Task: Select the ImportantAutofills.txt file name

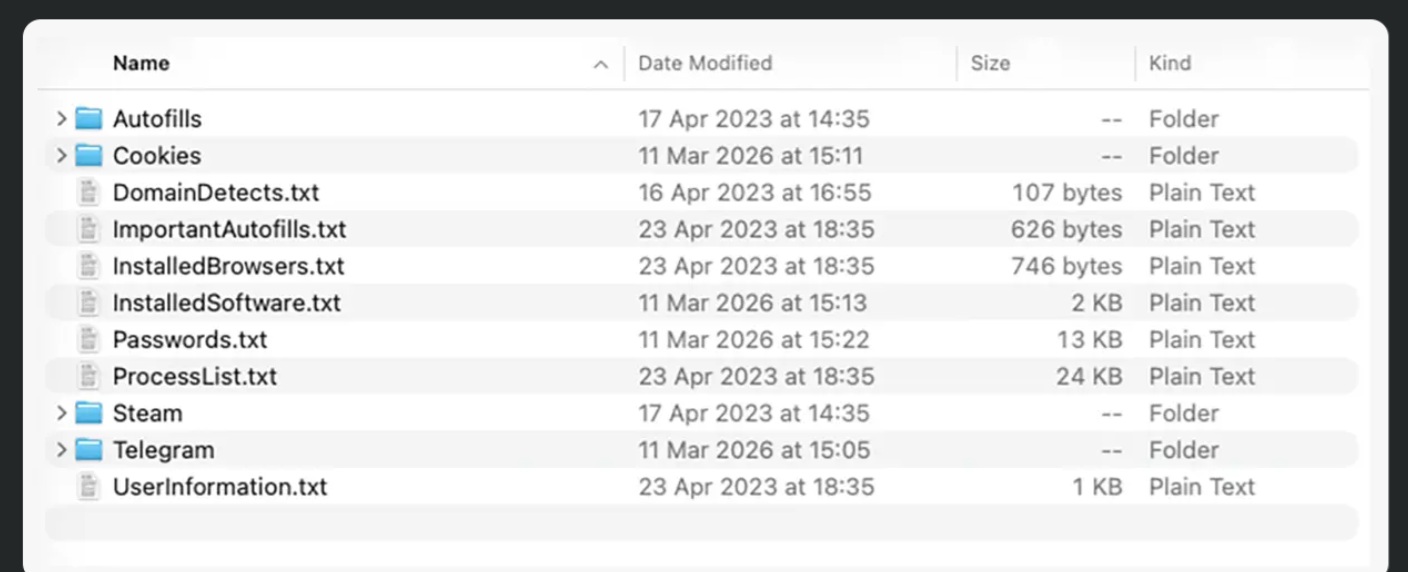Action: 229,230
